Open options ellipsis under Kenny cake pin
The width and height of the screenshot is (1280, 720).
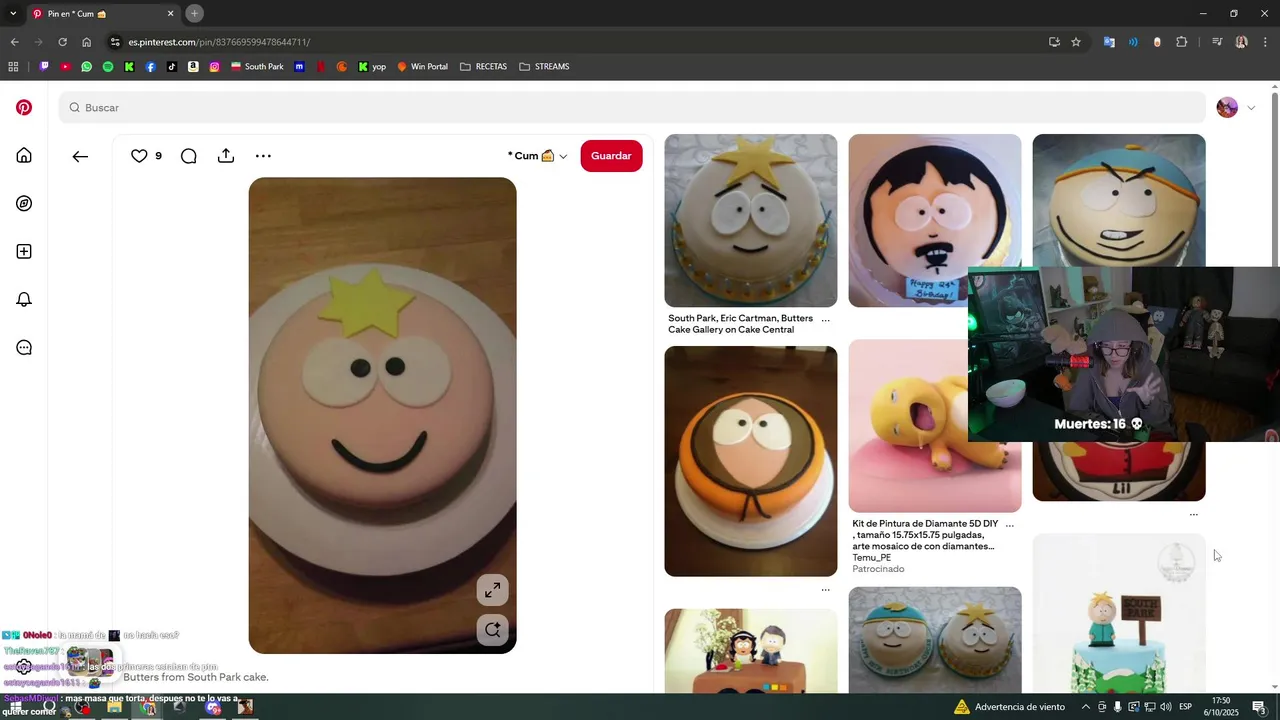click(x=825, y=590)
